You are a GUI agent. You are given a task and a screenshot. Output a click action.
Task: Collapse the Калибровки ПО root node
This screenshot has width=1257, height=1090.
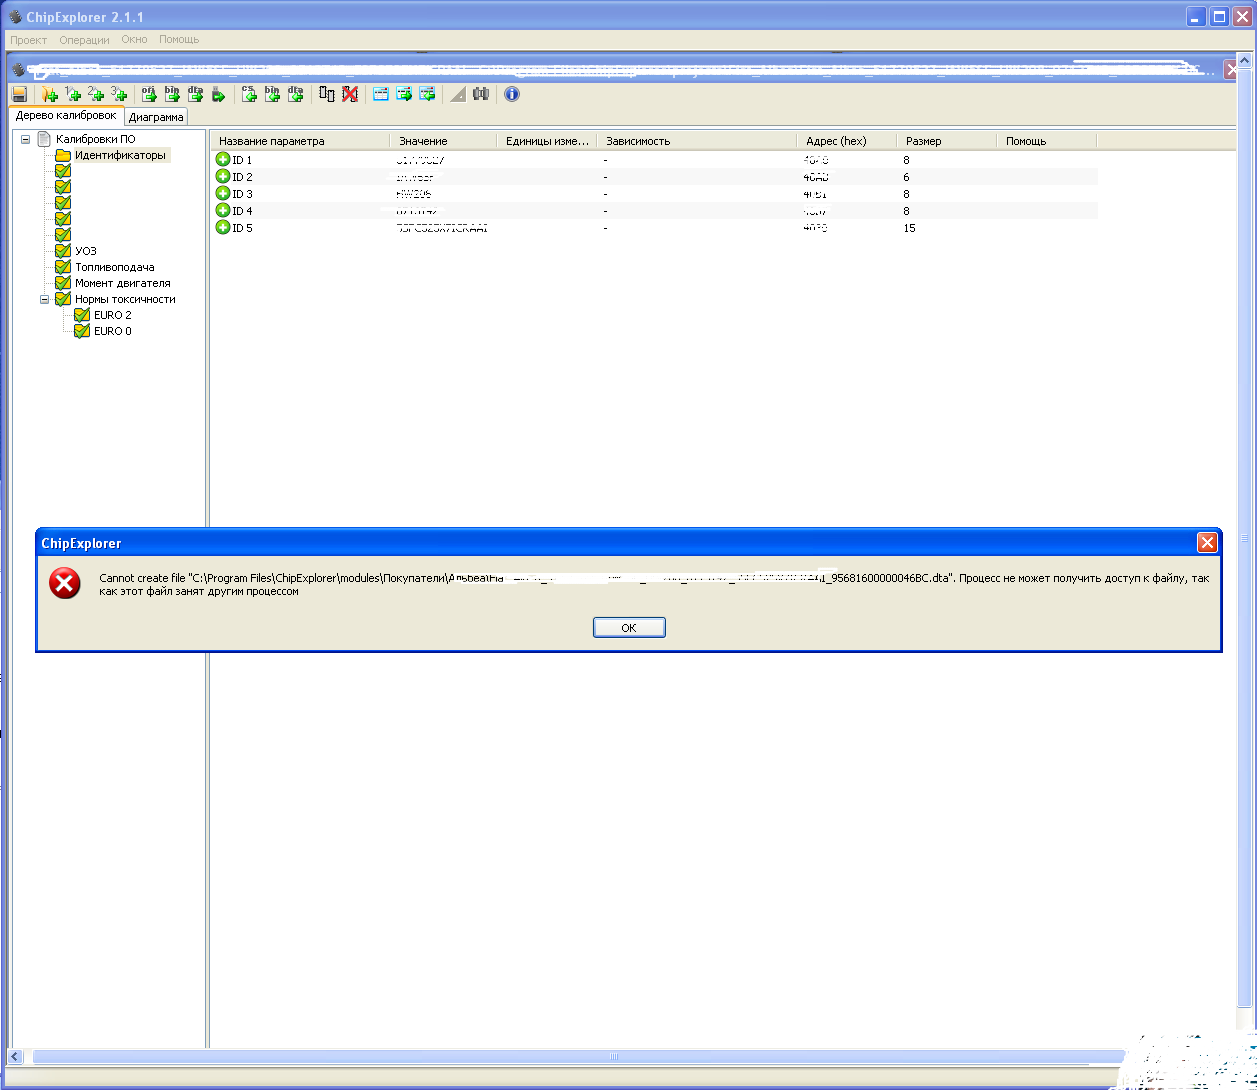pos(26,140)
